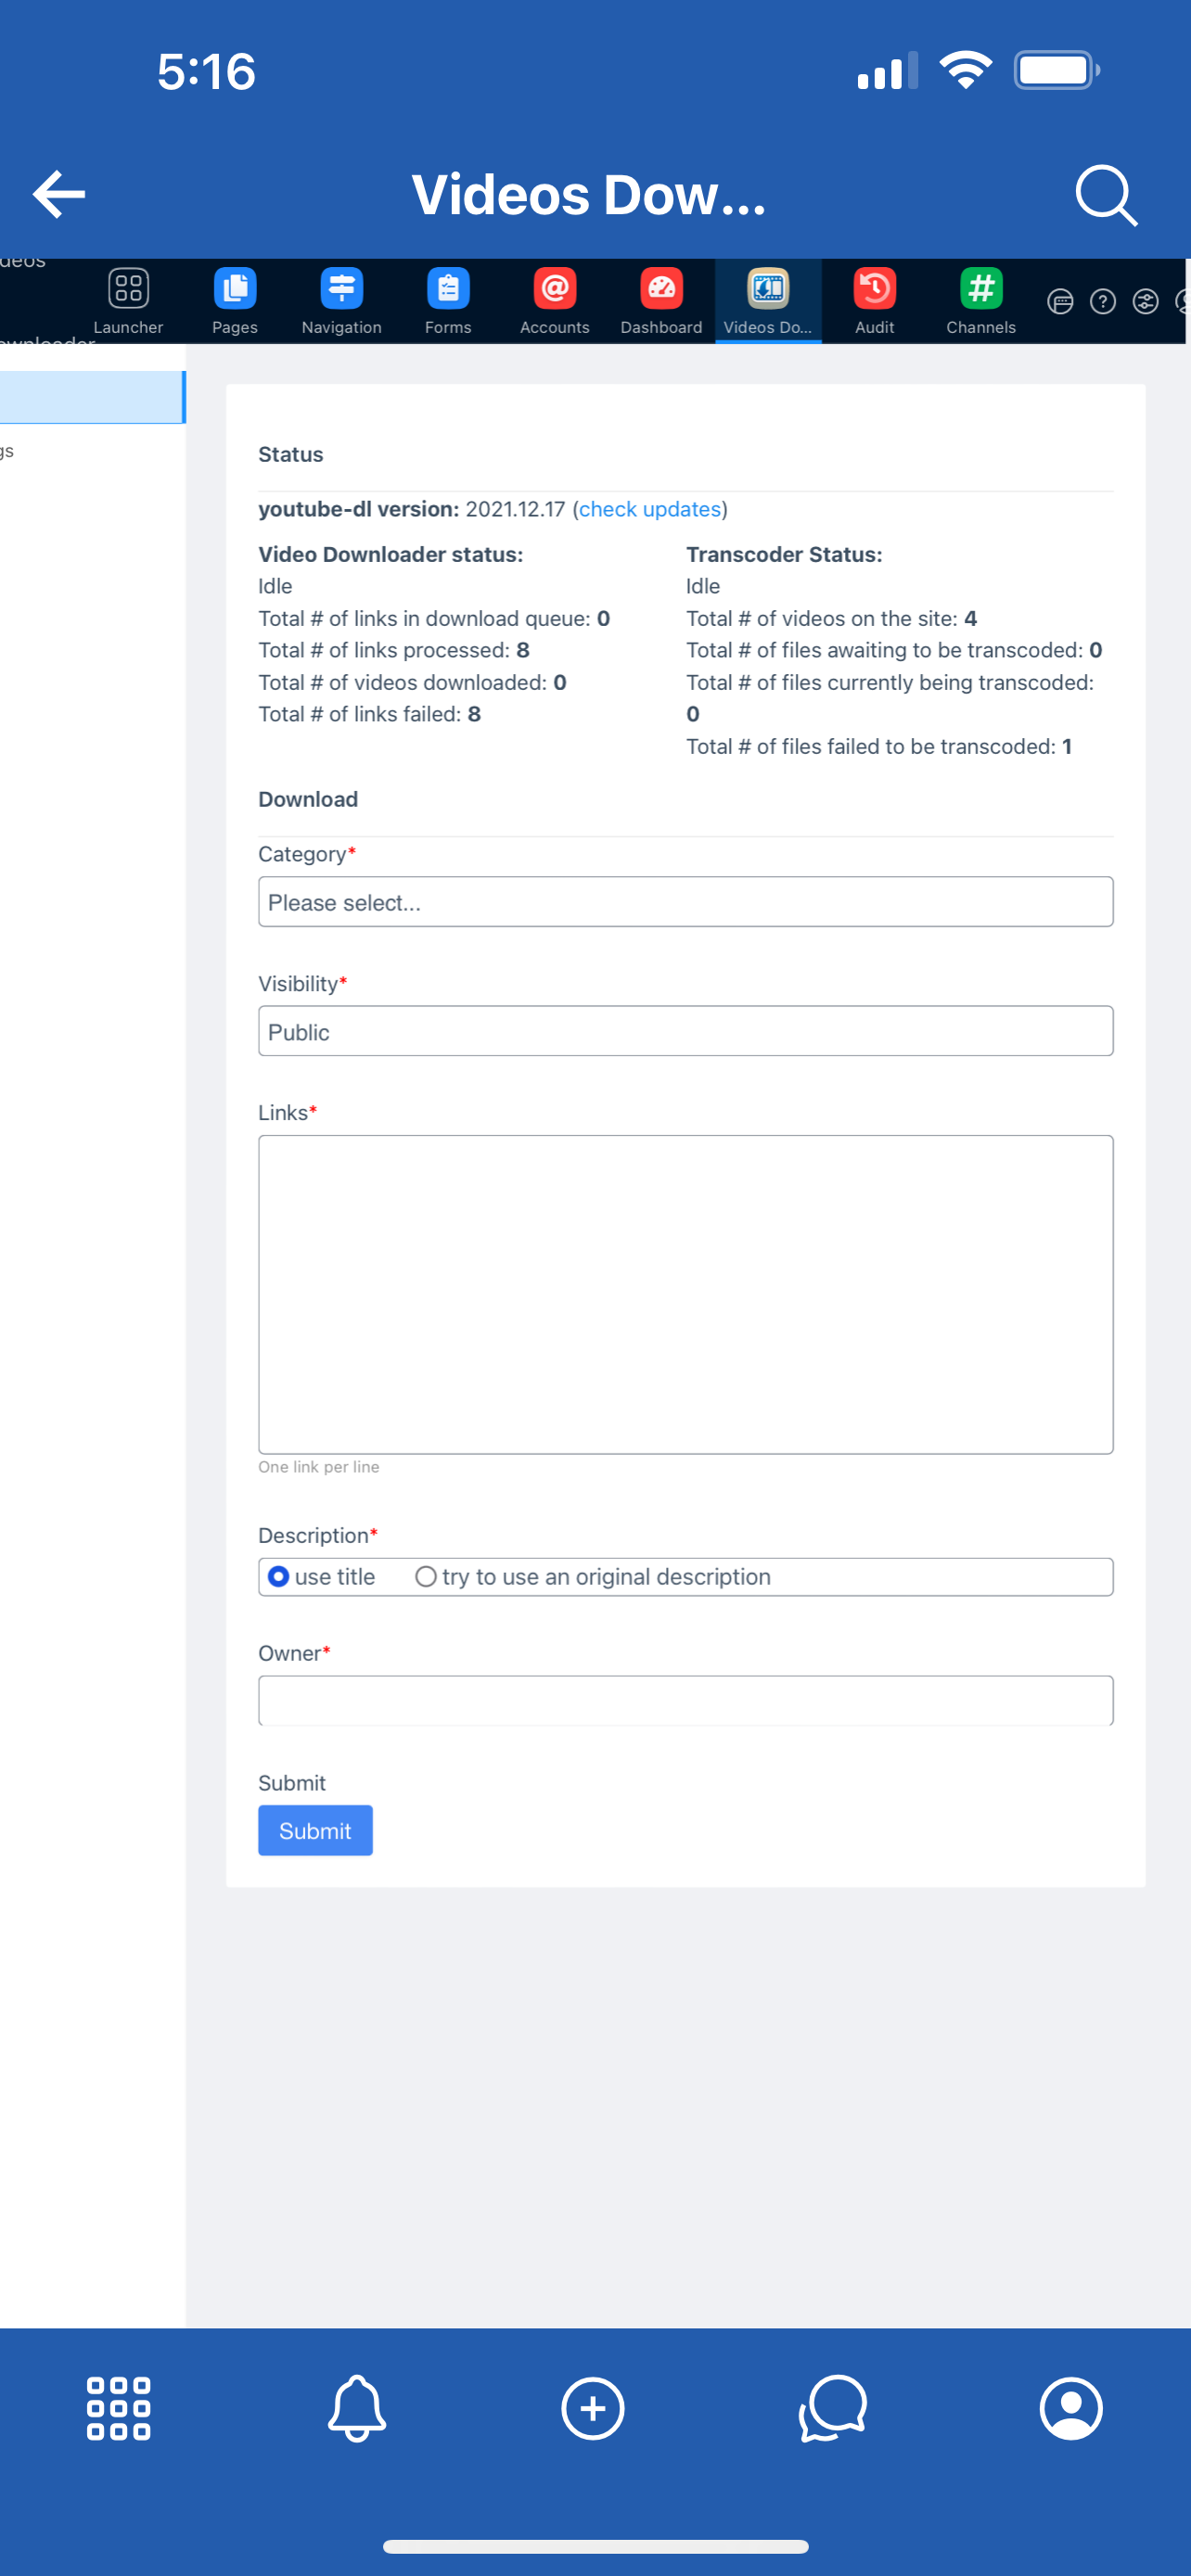The height and width of the screenshot is (2576, 1191).
Task: Select the "use title" description option
Action: [279, 1577]
